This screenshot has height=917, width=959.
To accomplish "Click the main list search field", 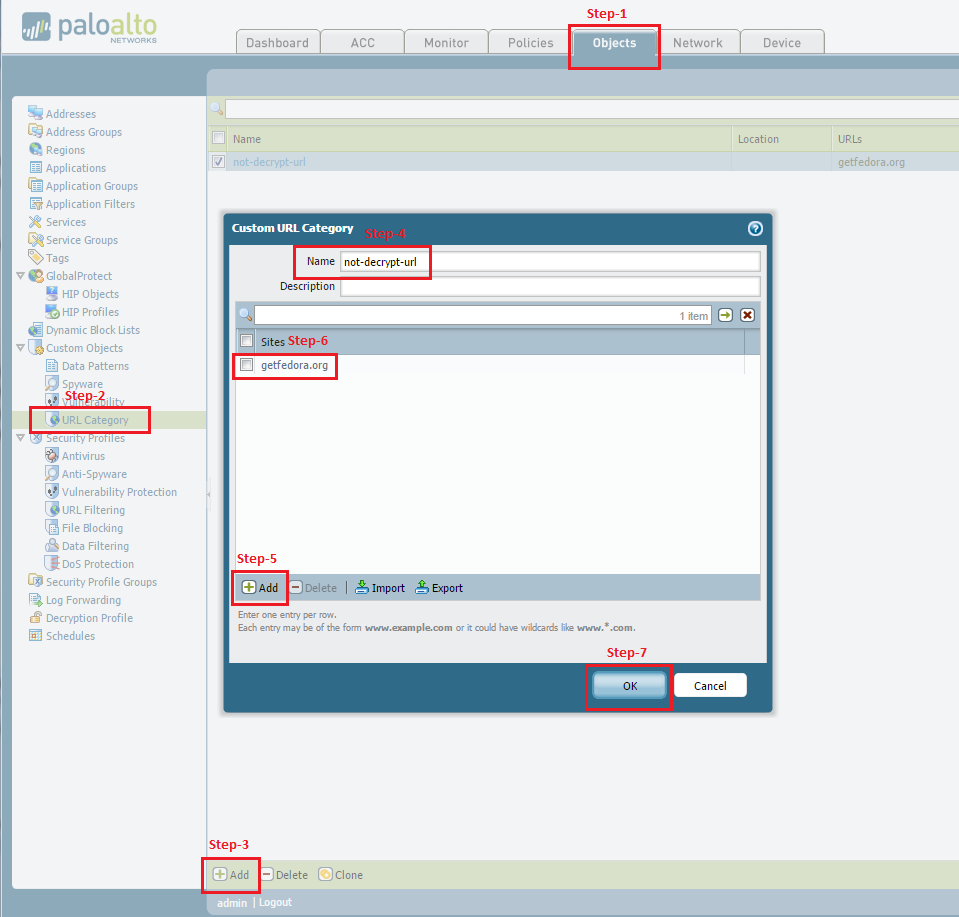I will pyautogui.click(x=592, y=110).
